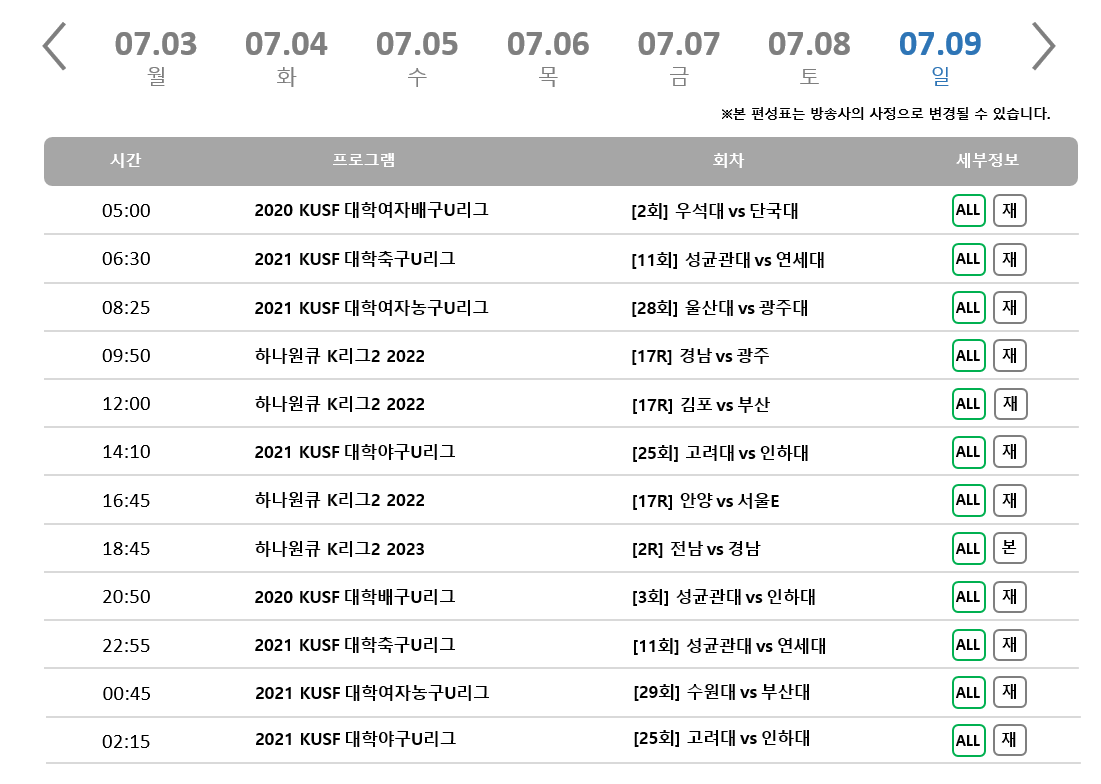The width and height of the screenshot is (1101, 784).
Task: Click ALL badge in 14:10 row
Action: (x=968, y=452)
